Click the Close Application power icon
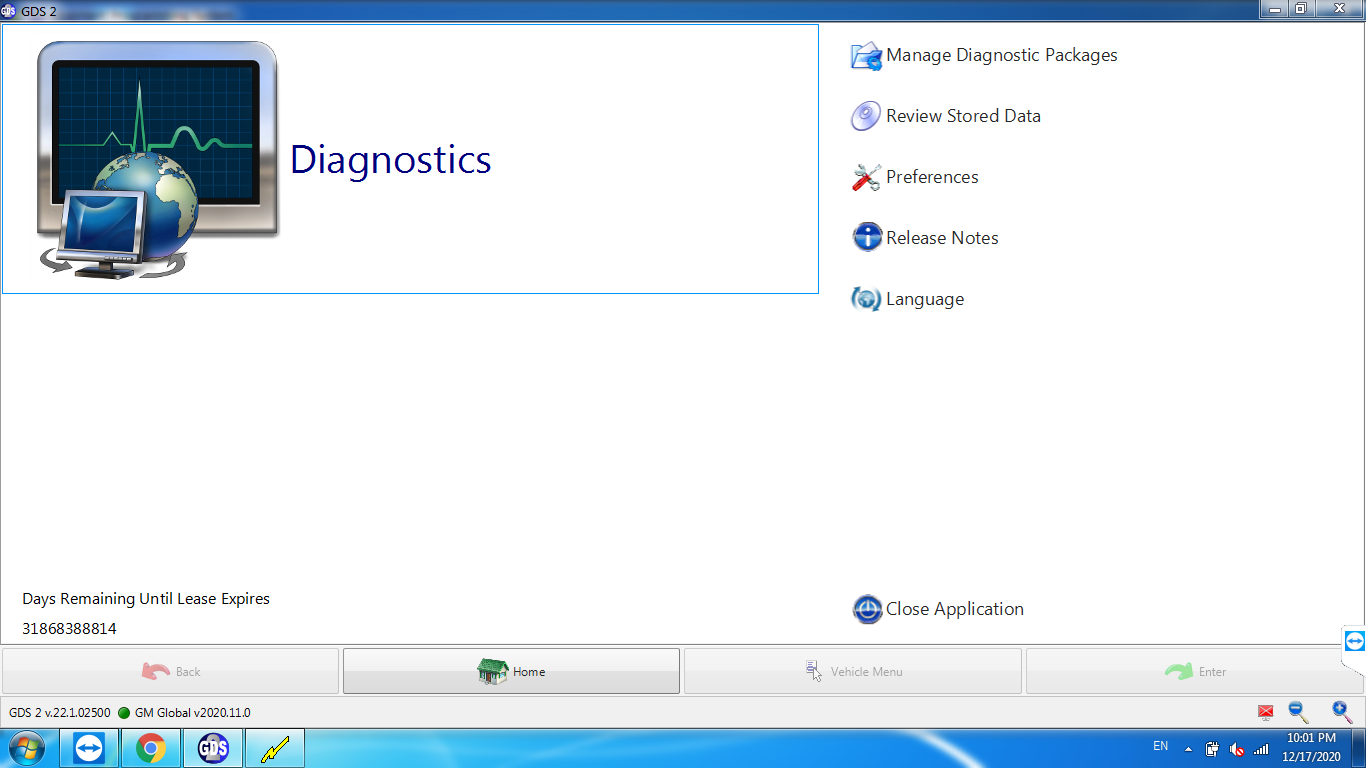Image resolution: width=1366 pixels, height=768 pixels. pos(867,609)
